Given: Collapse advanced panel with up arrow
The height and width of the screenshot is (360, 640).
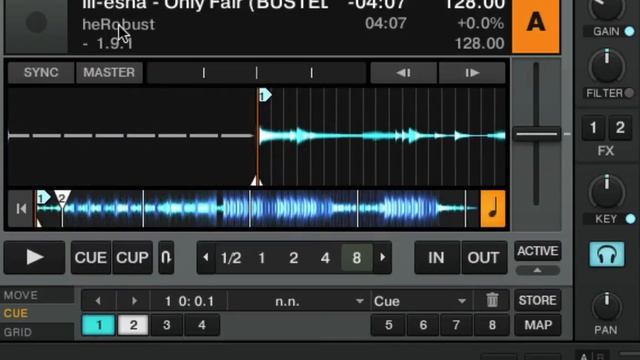Looking at the screenshot, I should click(538, 270).
